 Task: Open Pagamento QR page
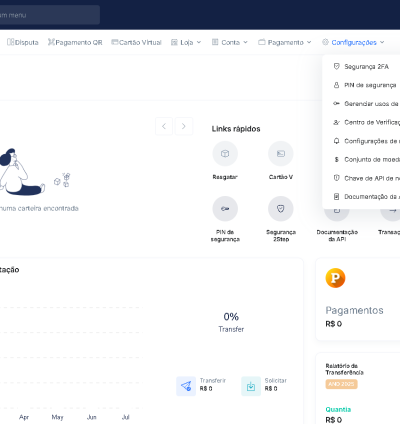pyautogui.click(x=75, y=42)
